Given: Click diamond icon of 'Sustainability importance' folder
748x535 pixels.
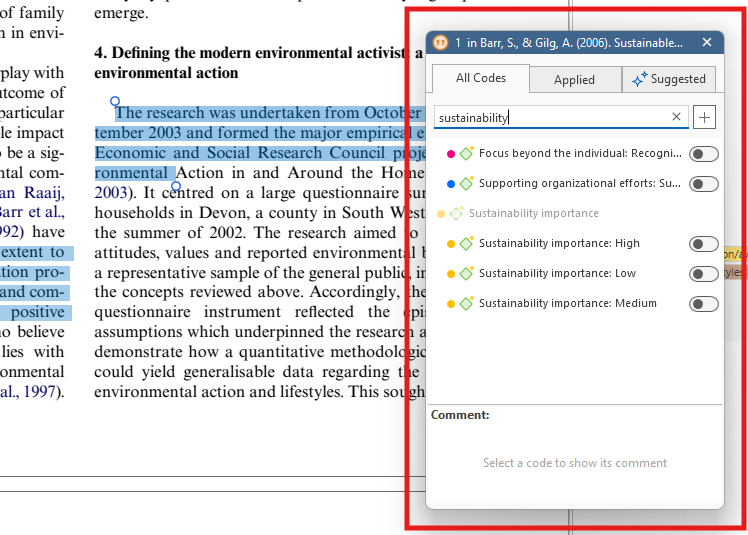Looking at the screenshot, I should point(457,213).
